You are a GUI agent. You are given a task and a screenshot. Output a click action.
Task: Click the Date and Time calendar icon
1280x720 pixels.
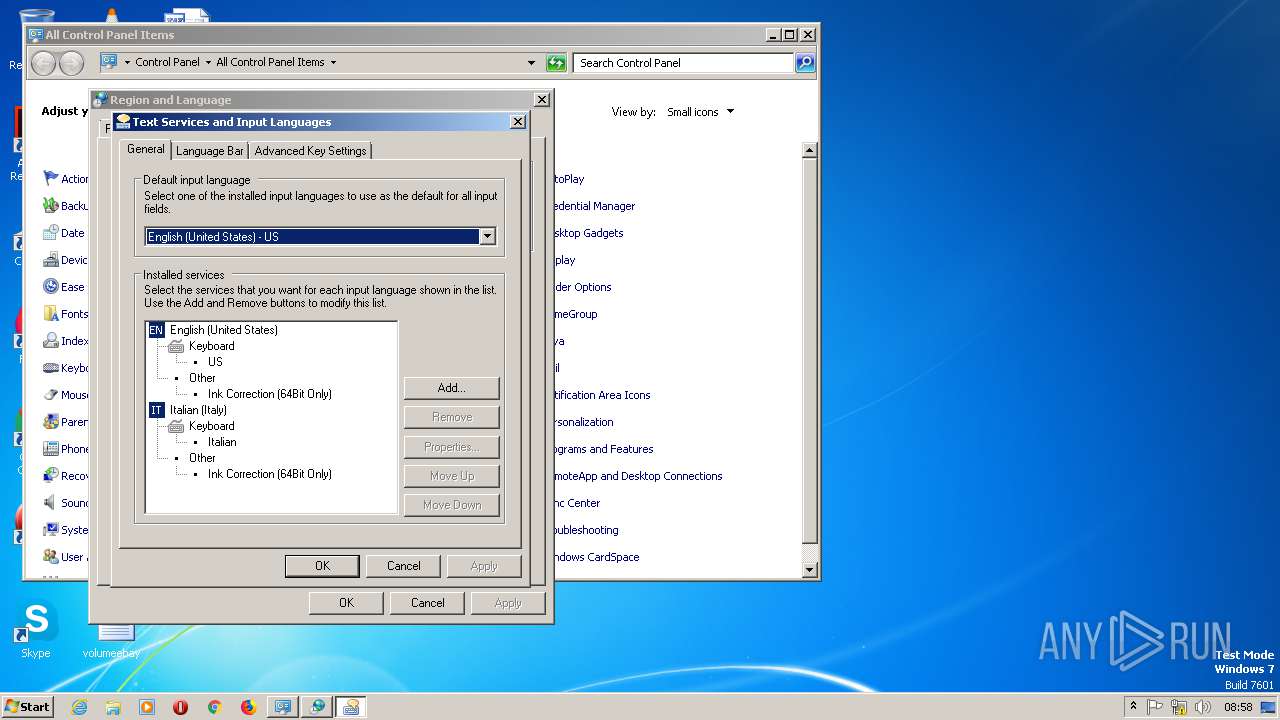pos(51,233)
